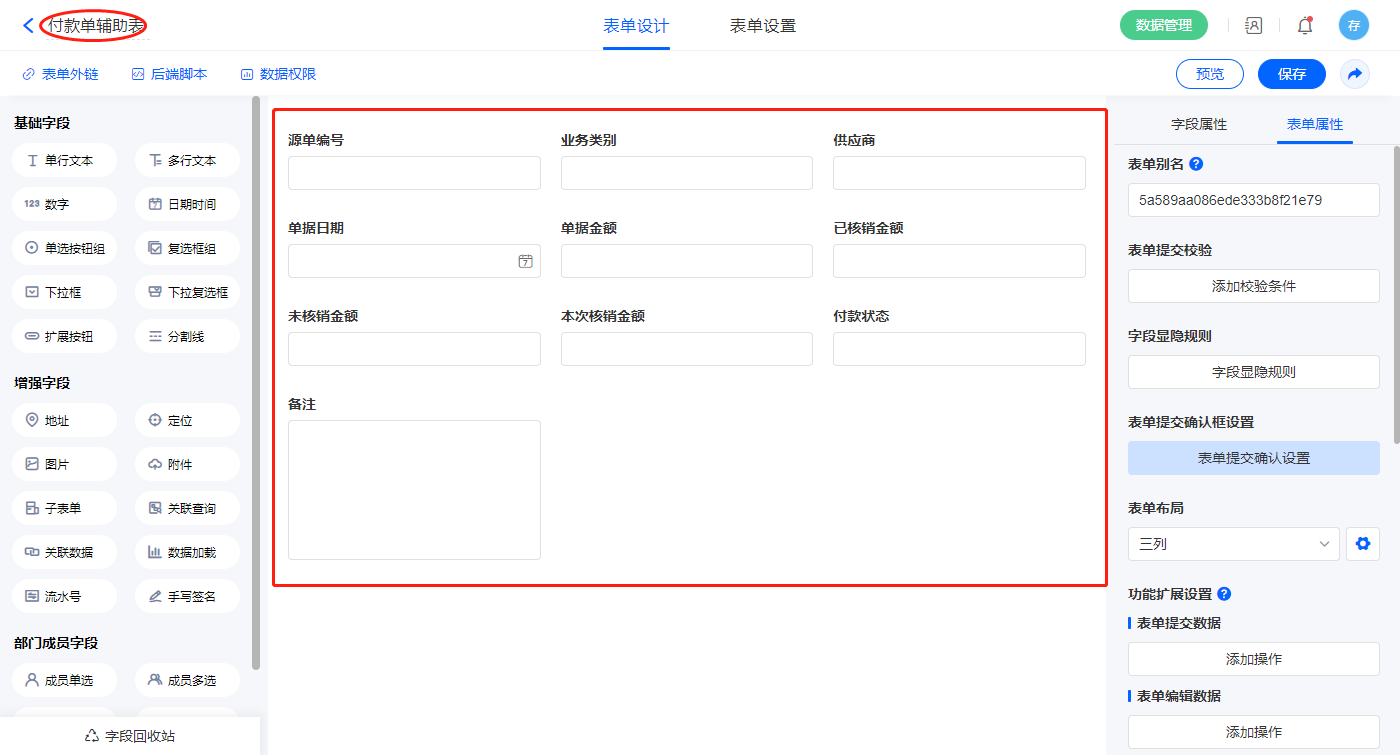This screenshot has height=755, width=1400.
Task: Add the 下拉框 field component
Action: click(65, 293)
